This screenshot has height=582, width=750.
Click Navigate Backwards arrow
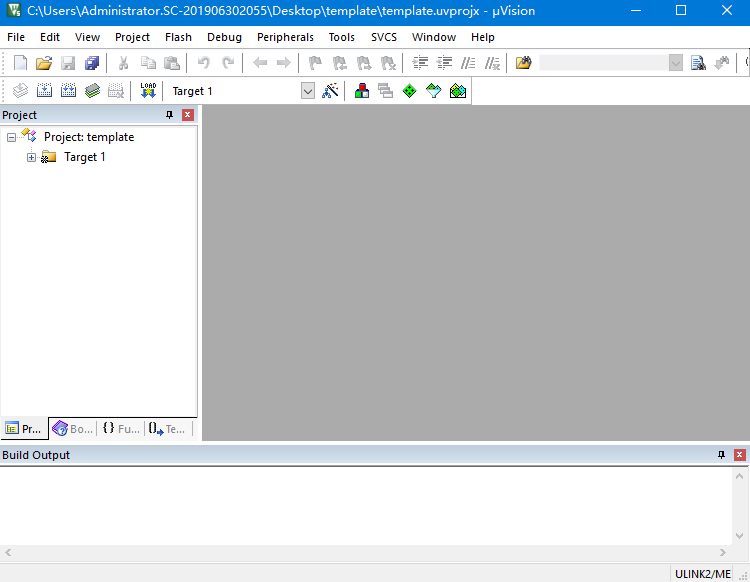[260, 63]
